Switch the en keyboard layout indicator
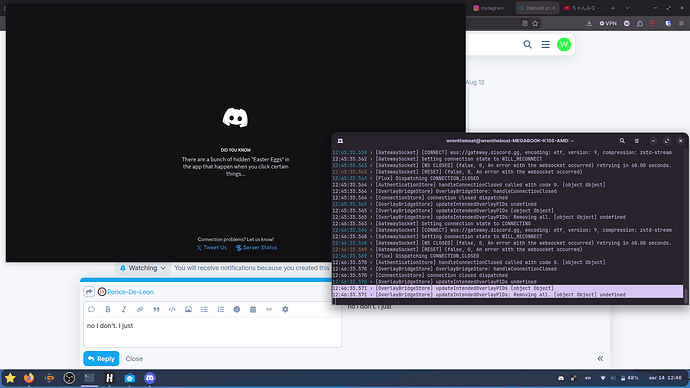 click(588, 378)
